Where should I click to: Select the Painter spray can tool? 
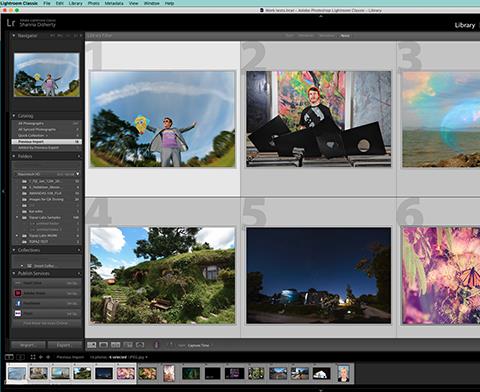[156, 345]
